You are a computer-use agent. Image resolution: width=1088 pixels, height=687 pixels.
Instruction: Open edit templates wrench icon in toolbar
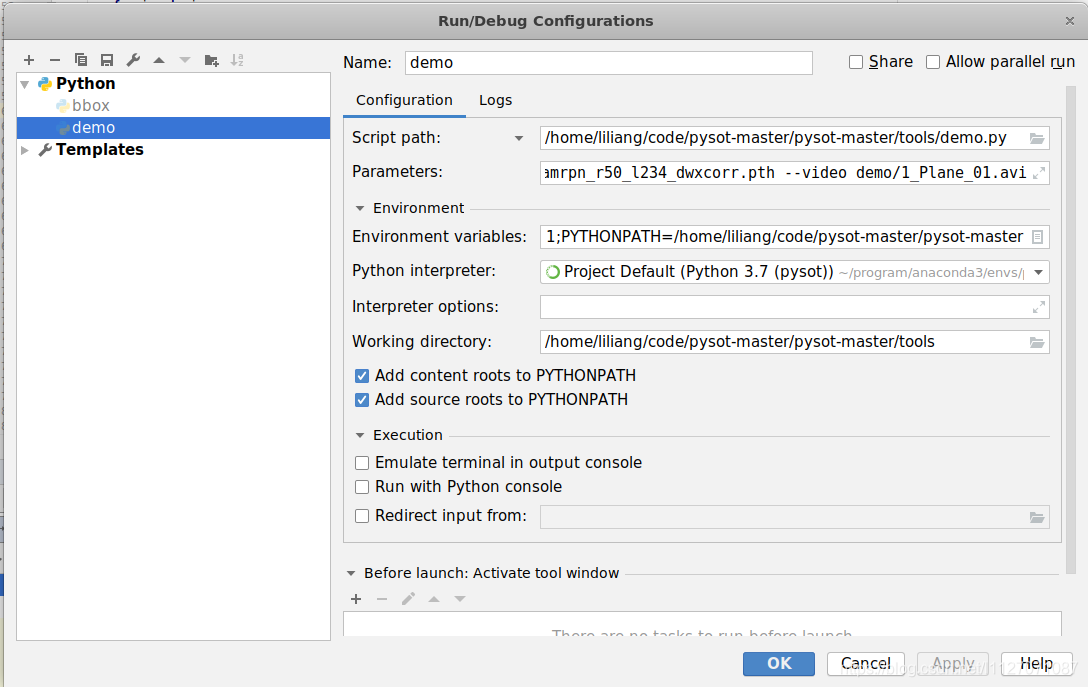tap(133, 60)
